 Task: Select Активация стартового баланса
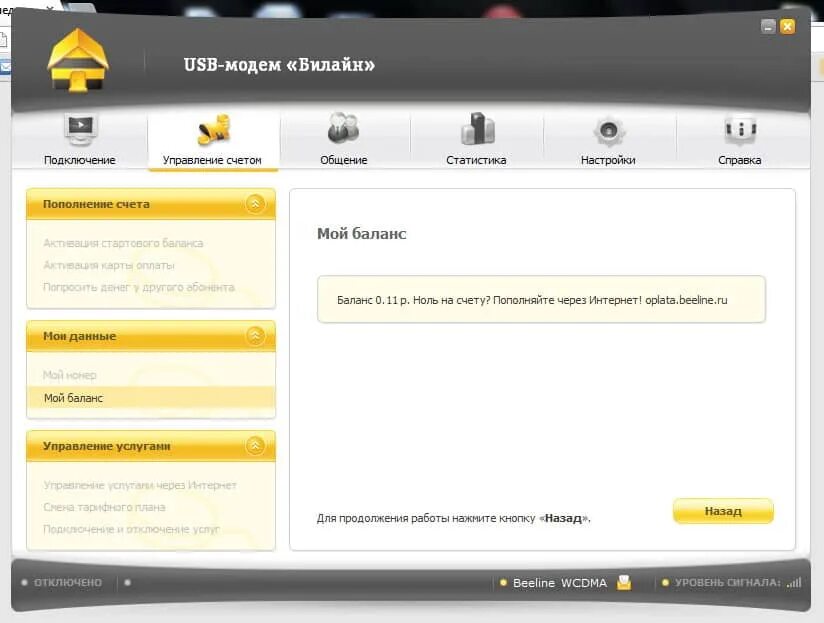[x=123, y=243]
